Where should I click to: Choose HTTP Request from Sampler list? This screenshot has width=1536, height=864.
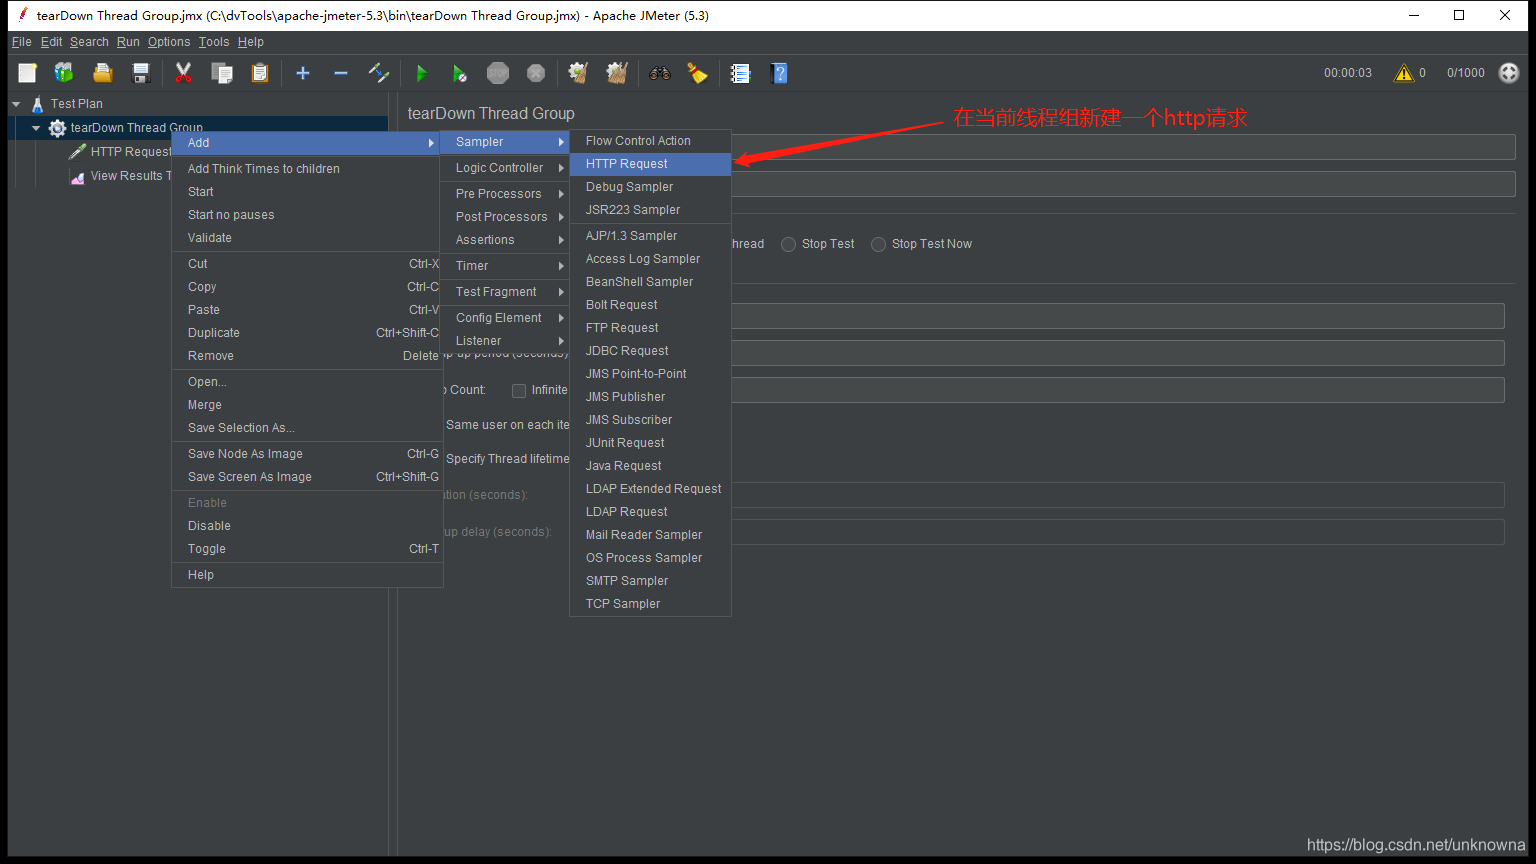[x=650, y=164]
